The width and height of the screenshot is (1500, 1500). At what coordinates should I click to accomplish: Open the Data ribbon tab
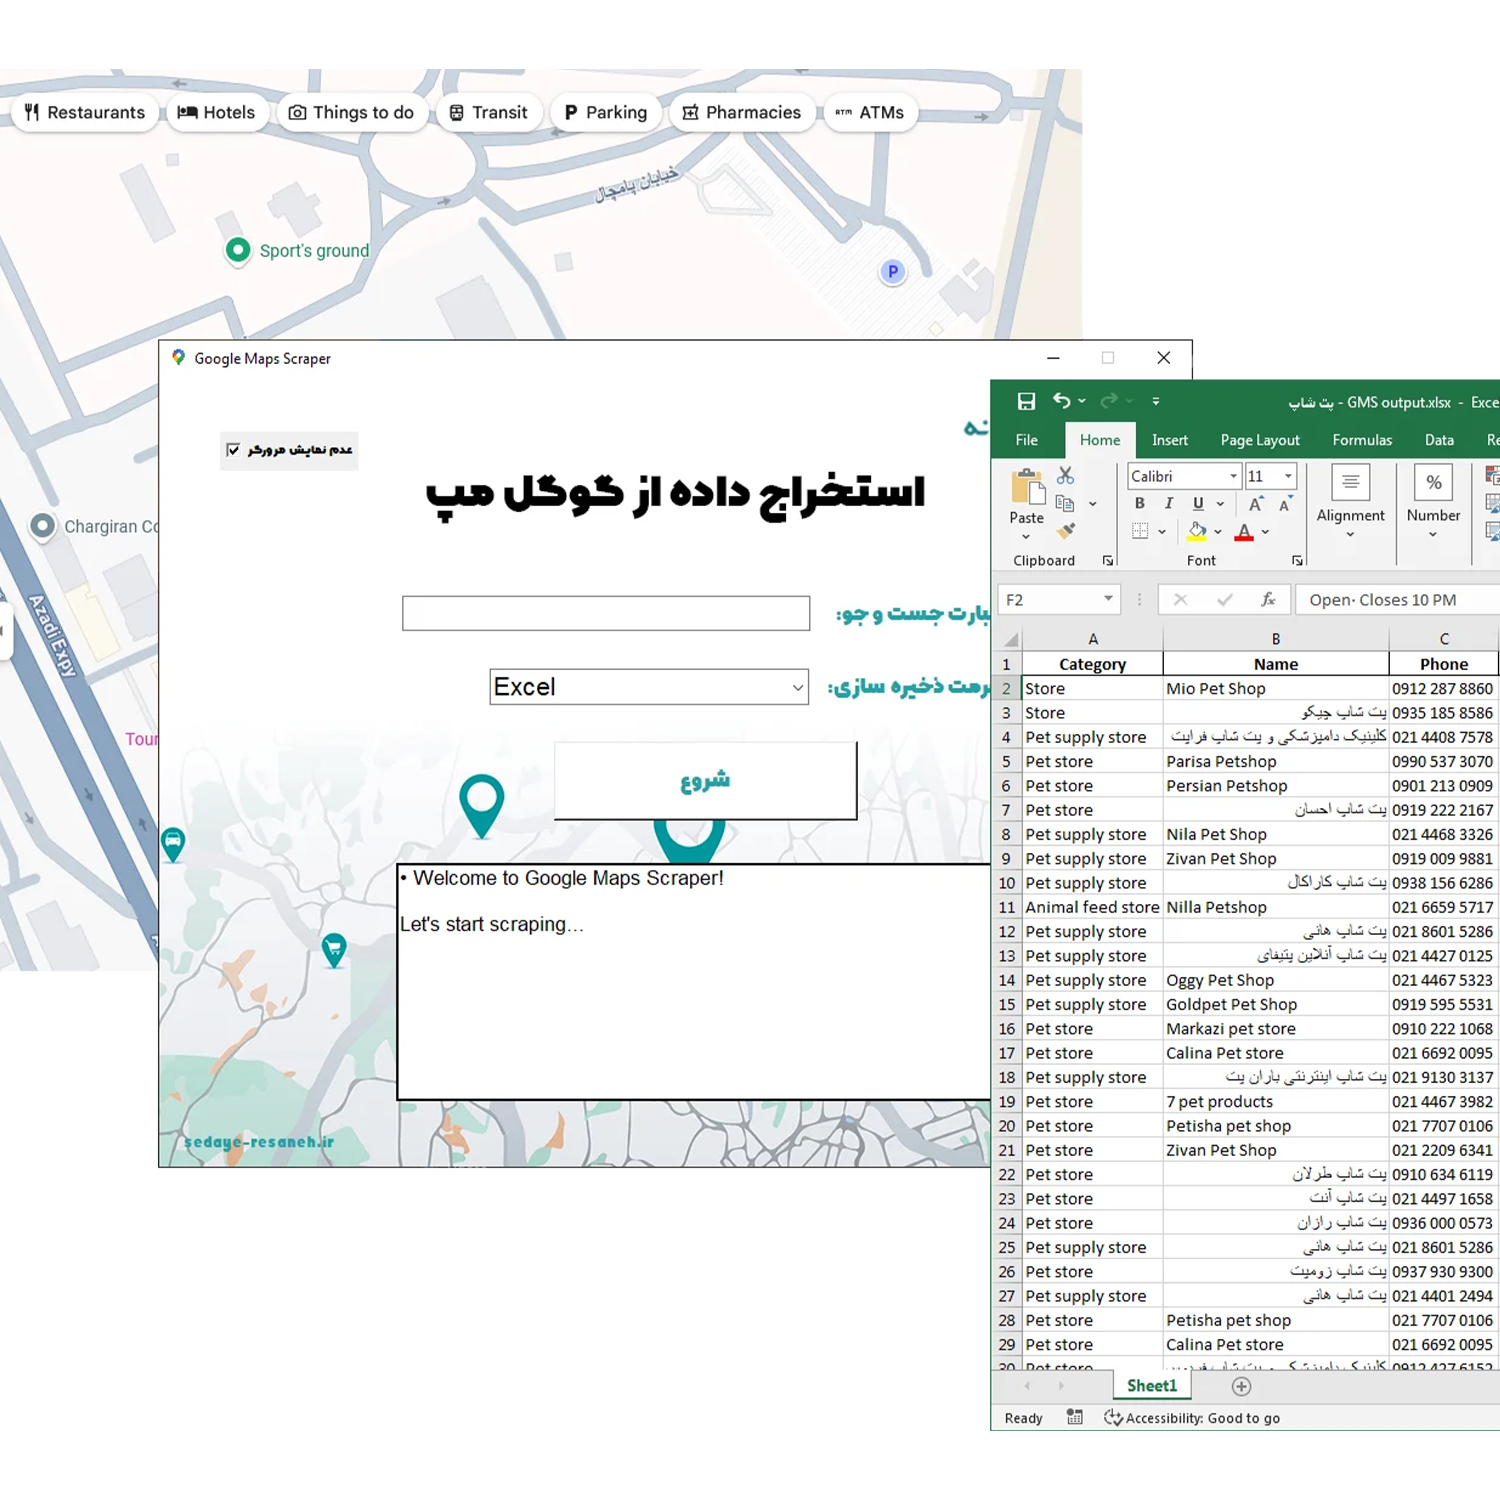pos(1439,440)
